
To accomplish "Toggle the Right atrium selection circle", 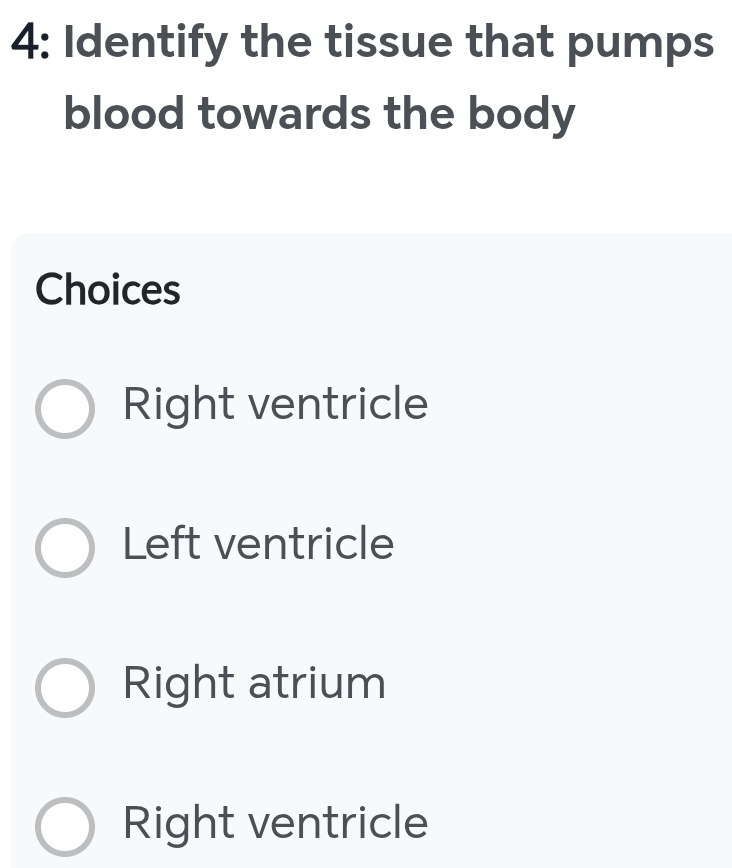I will [x=64, y=688].
